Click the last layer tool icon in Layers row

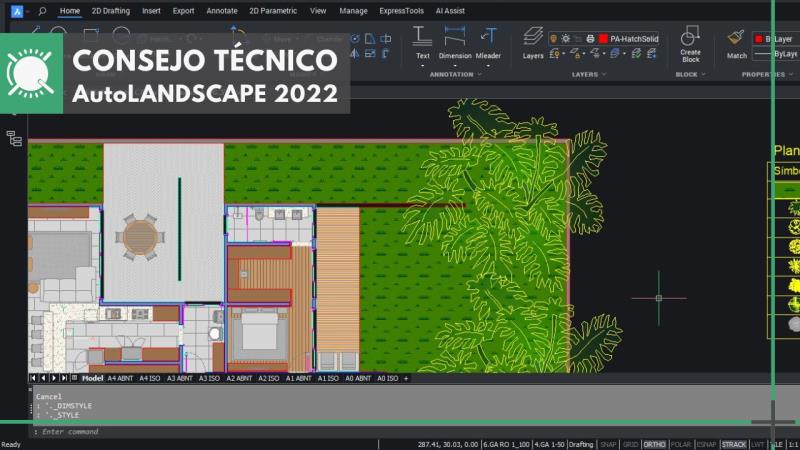click(652, 53)
